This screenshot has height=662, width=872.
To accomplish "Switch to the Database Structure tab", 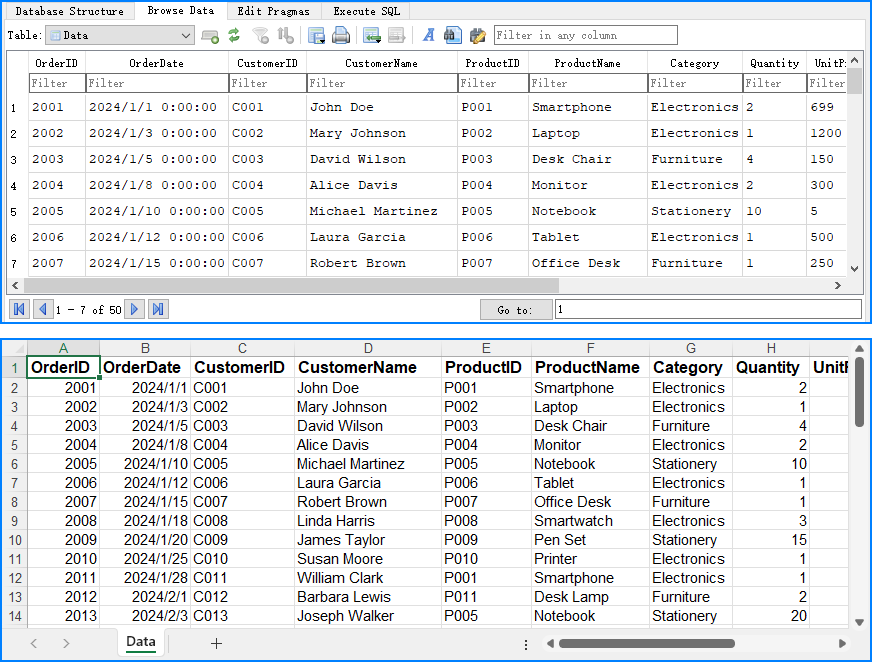I will pyautogui.click(x=69, y=11).
